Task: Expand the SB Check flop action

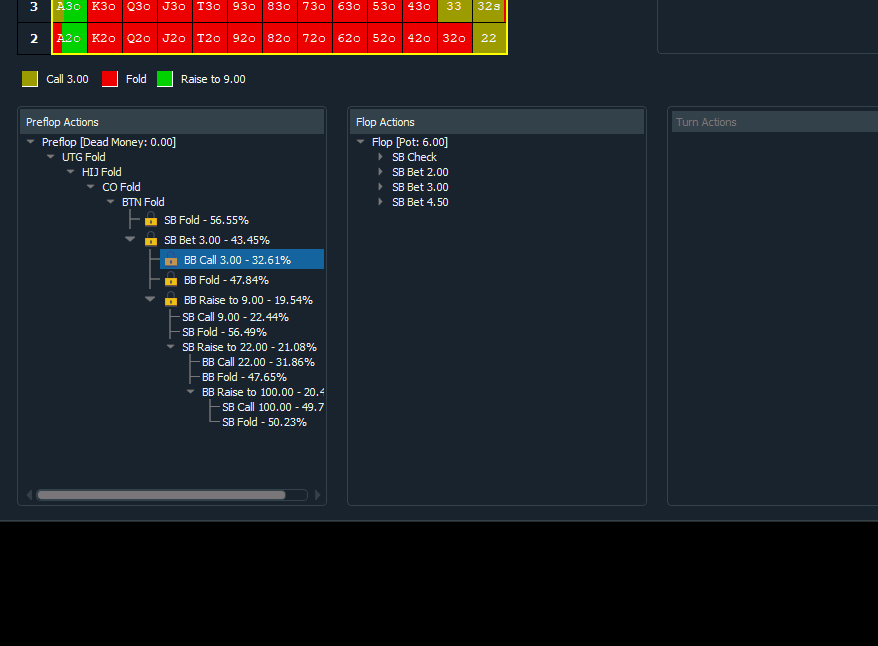Action: 381,157
